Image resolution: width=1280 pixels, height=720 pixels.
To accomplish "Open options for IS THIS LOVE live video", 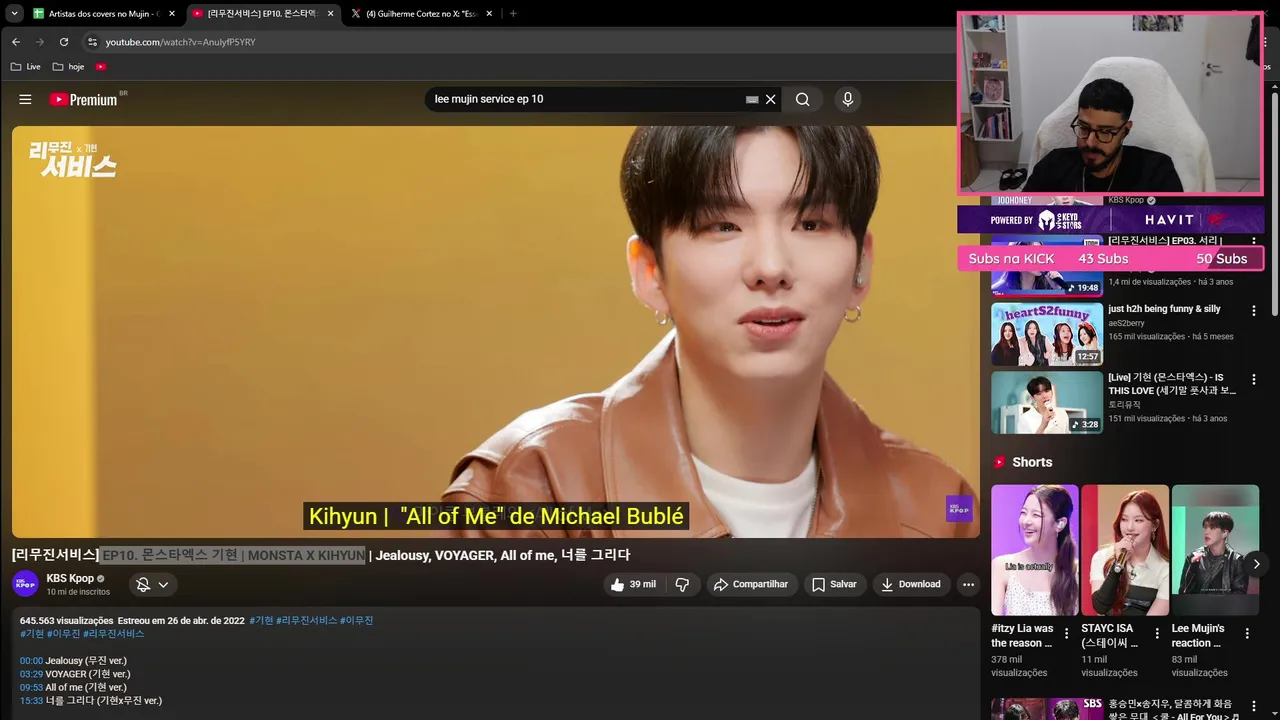I will pyautogui.click(x=1253, y=380).
